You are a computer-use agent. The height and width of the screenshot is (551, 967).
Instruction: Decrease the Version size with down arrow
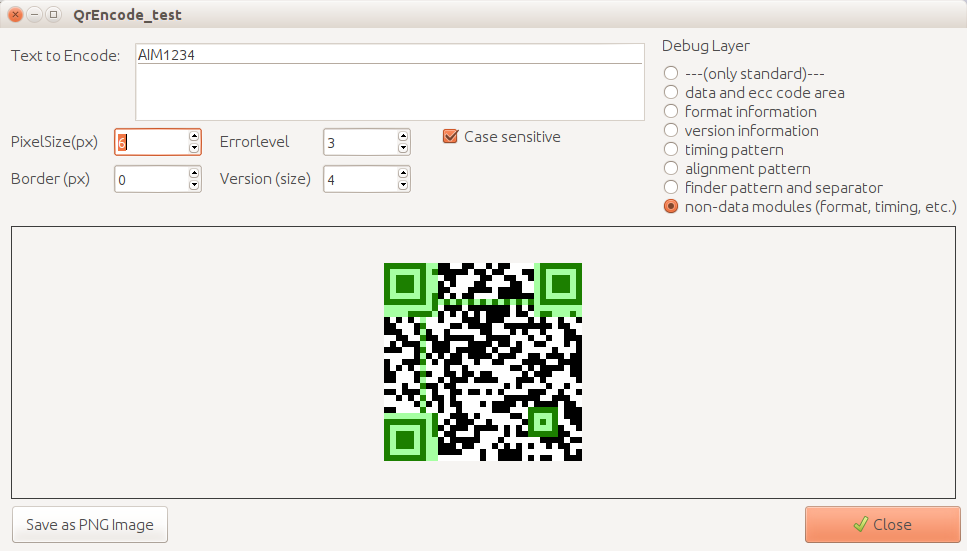(403, 185)
